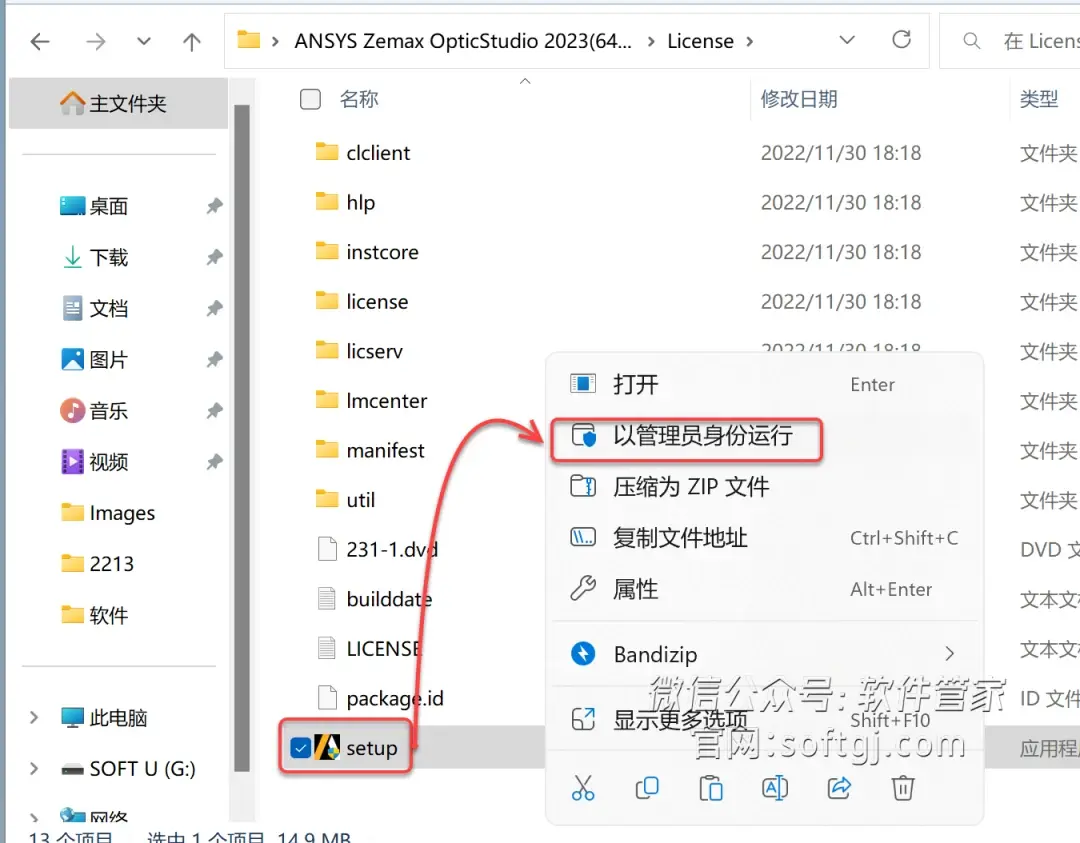1080x843 pixels.
Task: Delete the file using trash icon
Action: [x=902, y=788]
